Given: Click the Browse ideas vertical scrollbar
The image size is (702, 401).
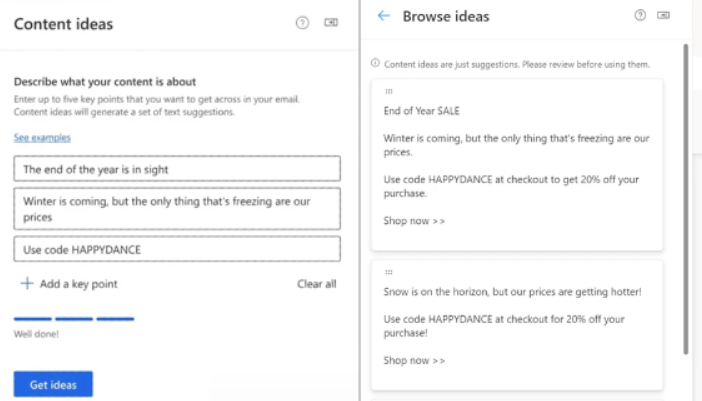Looking at the screenshot, I should coord(685,200).
